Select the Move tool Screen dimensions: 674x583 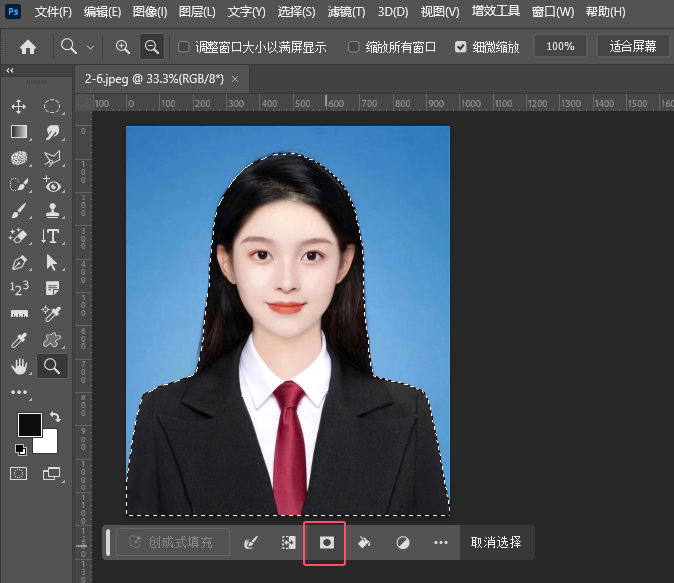[18, 106]
